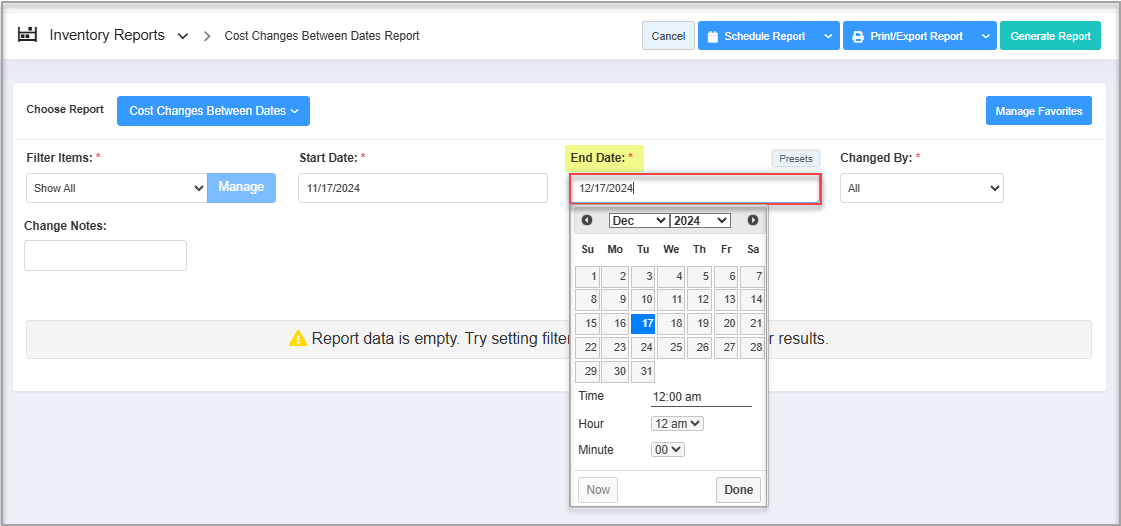Select December 25 in the calendar
The height and width of the screenshot is (526, 1121).
[x=670, y=348]
